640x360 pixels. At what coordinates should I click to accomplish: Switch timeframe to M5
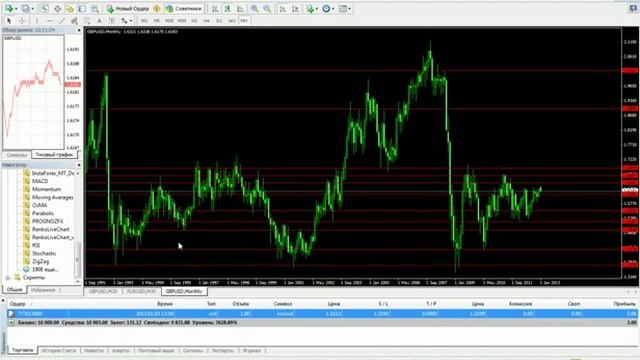pos(157,20)
